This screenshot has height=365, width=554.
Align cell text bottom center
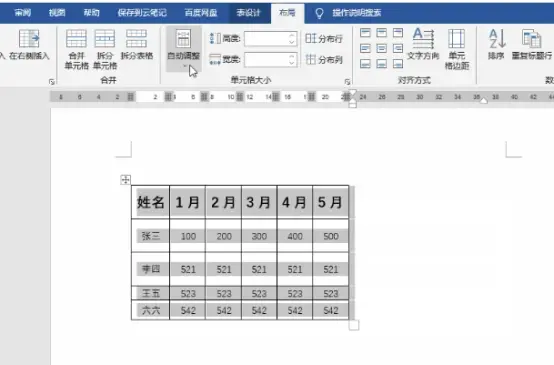(x=381, y=64)
